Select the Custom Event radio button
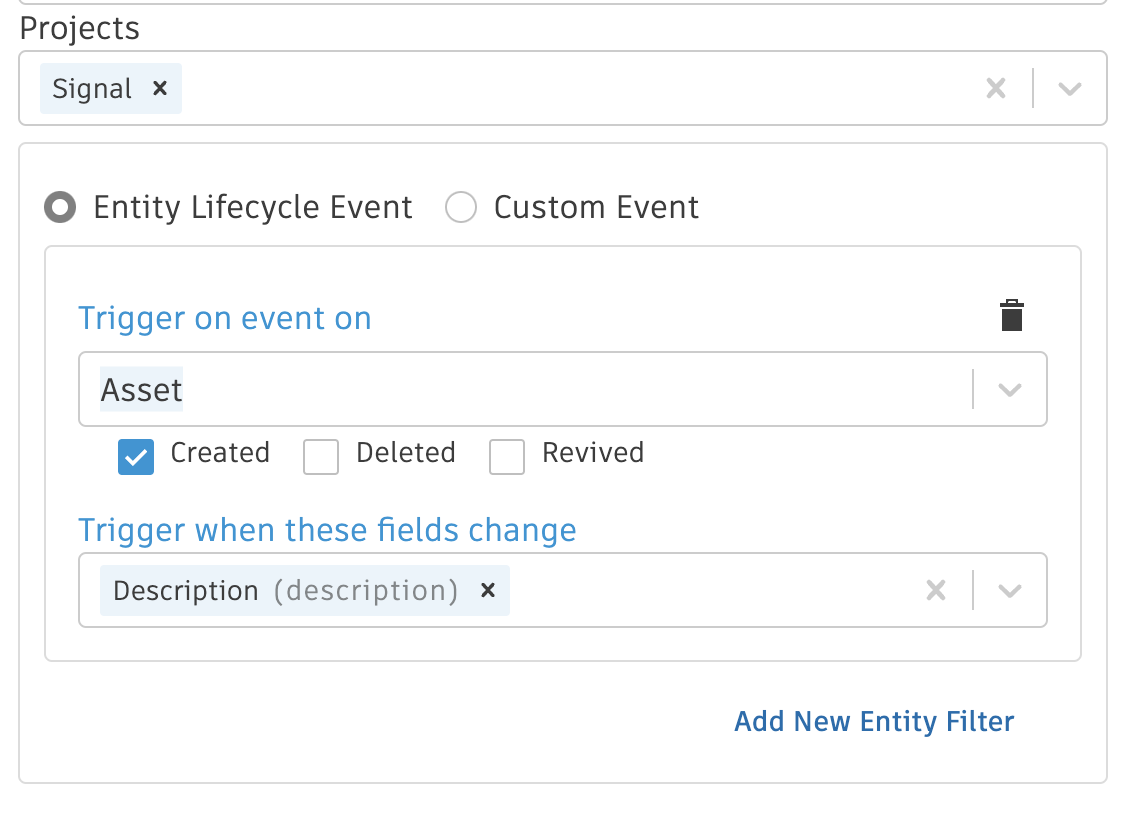The image size is (1144, 834). point(461,207)
